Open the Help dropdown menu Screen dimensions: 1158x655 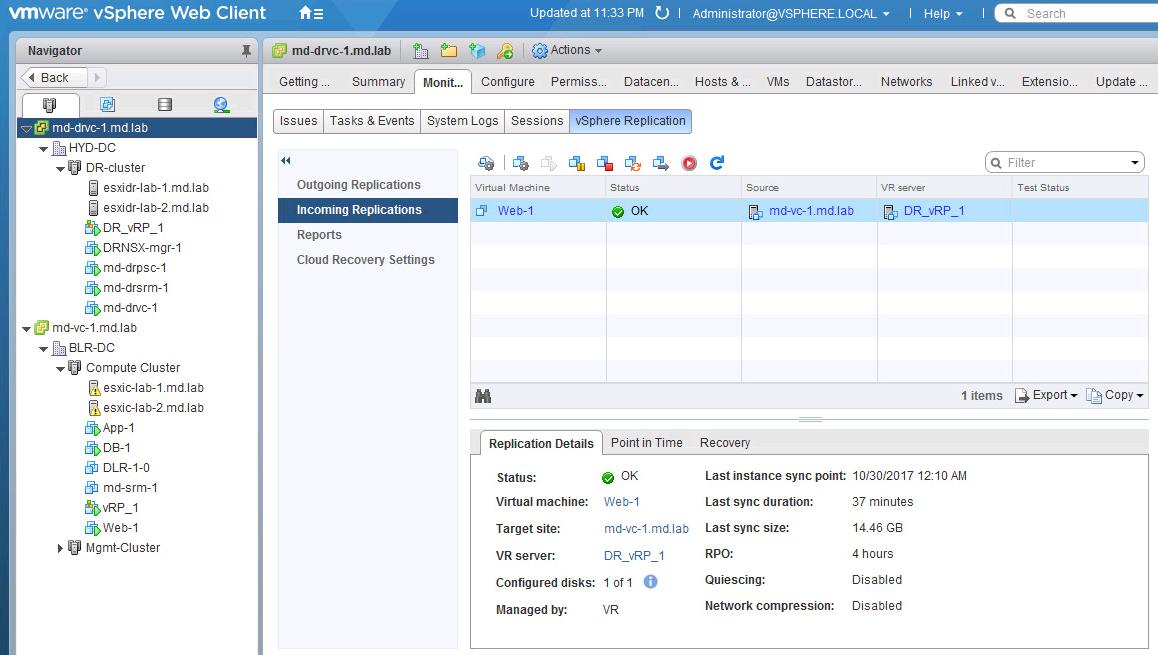943,13
